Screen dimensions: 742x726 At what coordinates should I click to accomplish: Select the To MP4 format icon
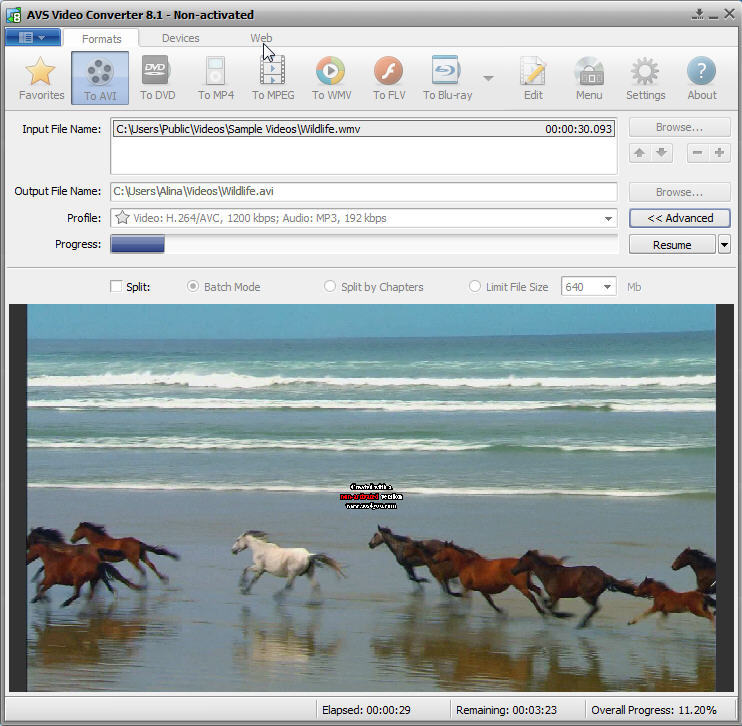click(x=215, y=70)
